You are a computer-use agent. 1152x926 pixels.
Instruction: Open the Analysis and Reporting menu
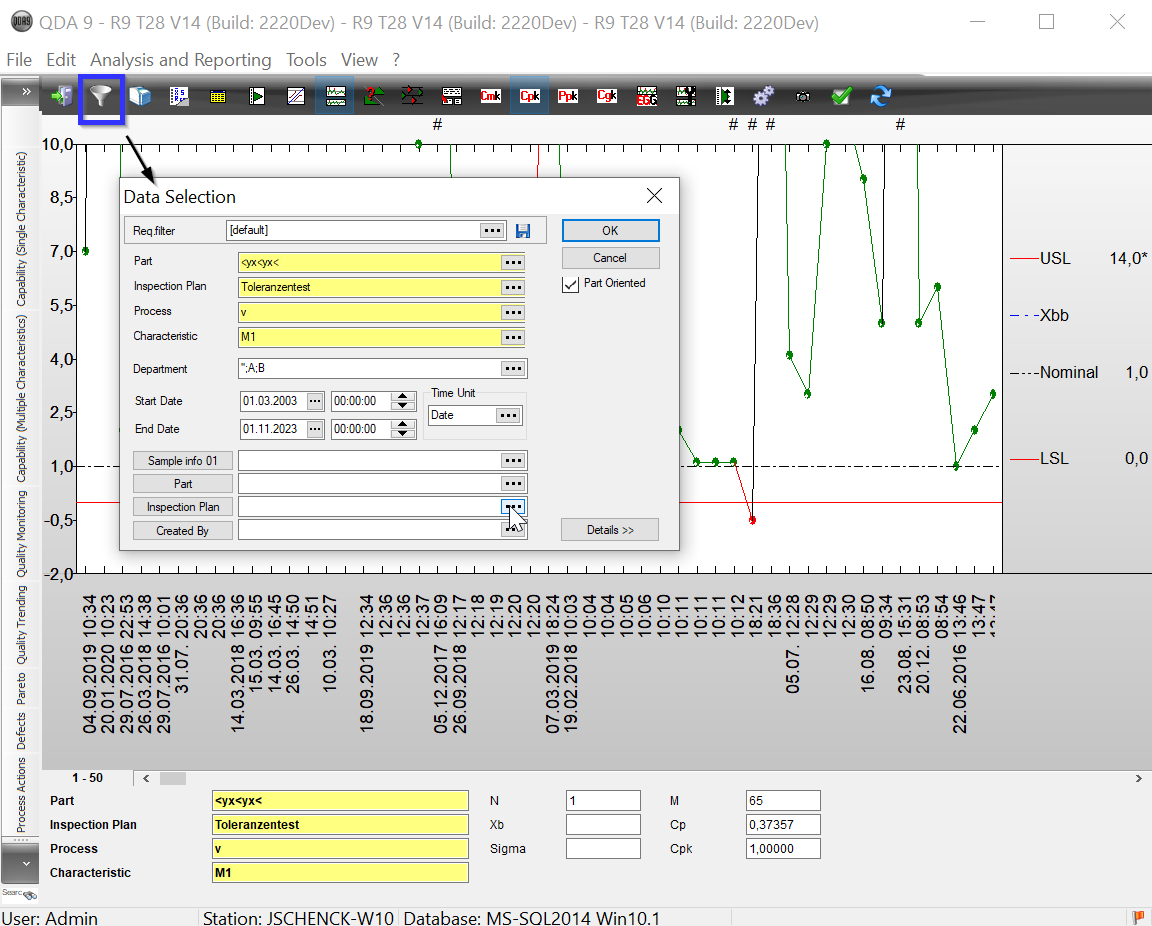point(180,60)
